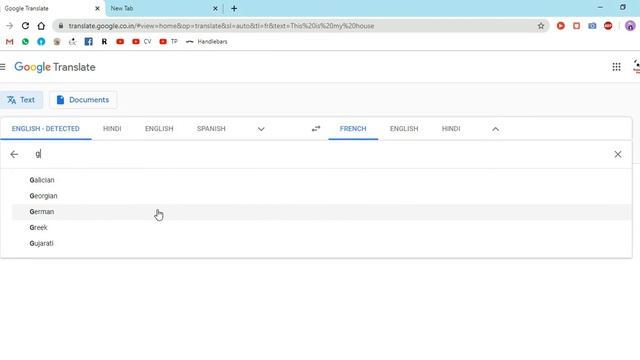Open the Documents translation mode
The width and height of the screenshot is (640, 360).
coord(83,100)
